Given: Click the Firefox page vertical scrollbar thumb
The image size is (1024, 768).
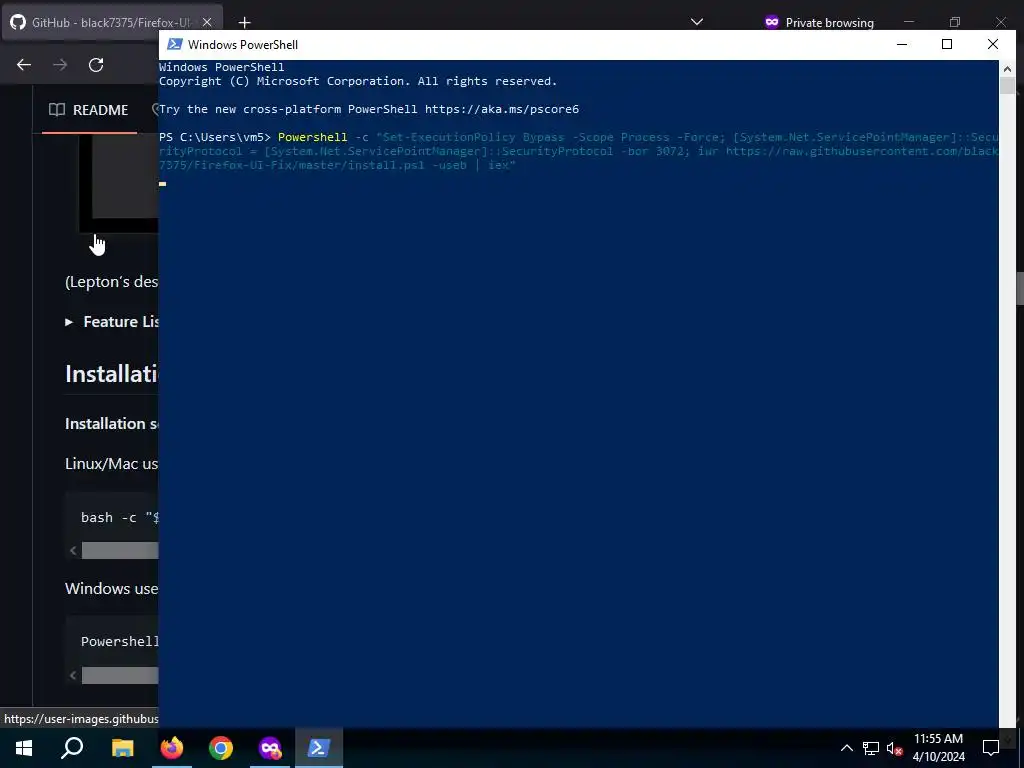Looking at the screenshot, I should click(1019, 289).
